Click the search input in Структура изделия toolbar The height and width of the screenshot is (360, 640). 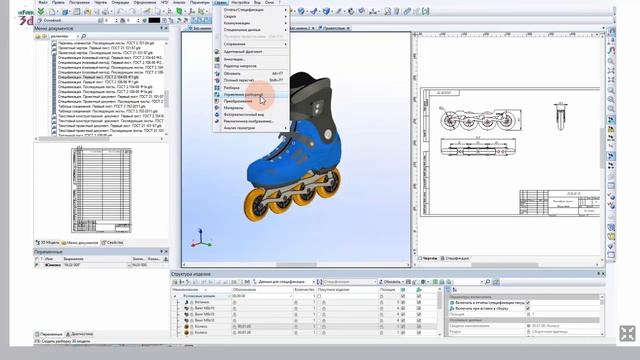(469, 282)
